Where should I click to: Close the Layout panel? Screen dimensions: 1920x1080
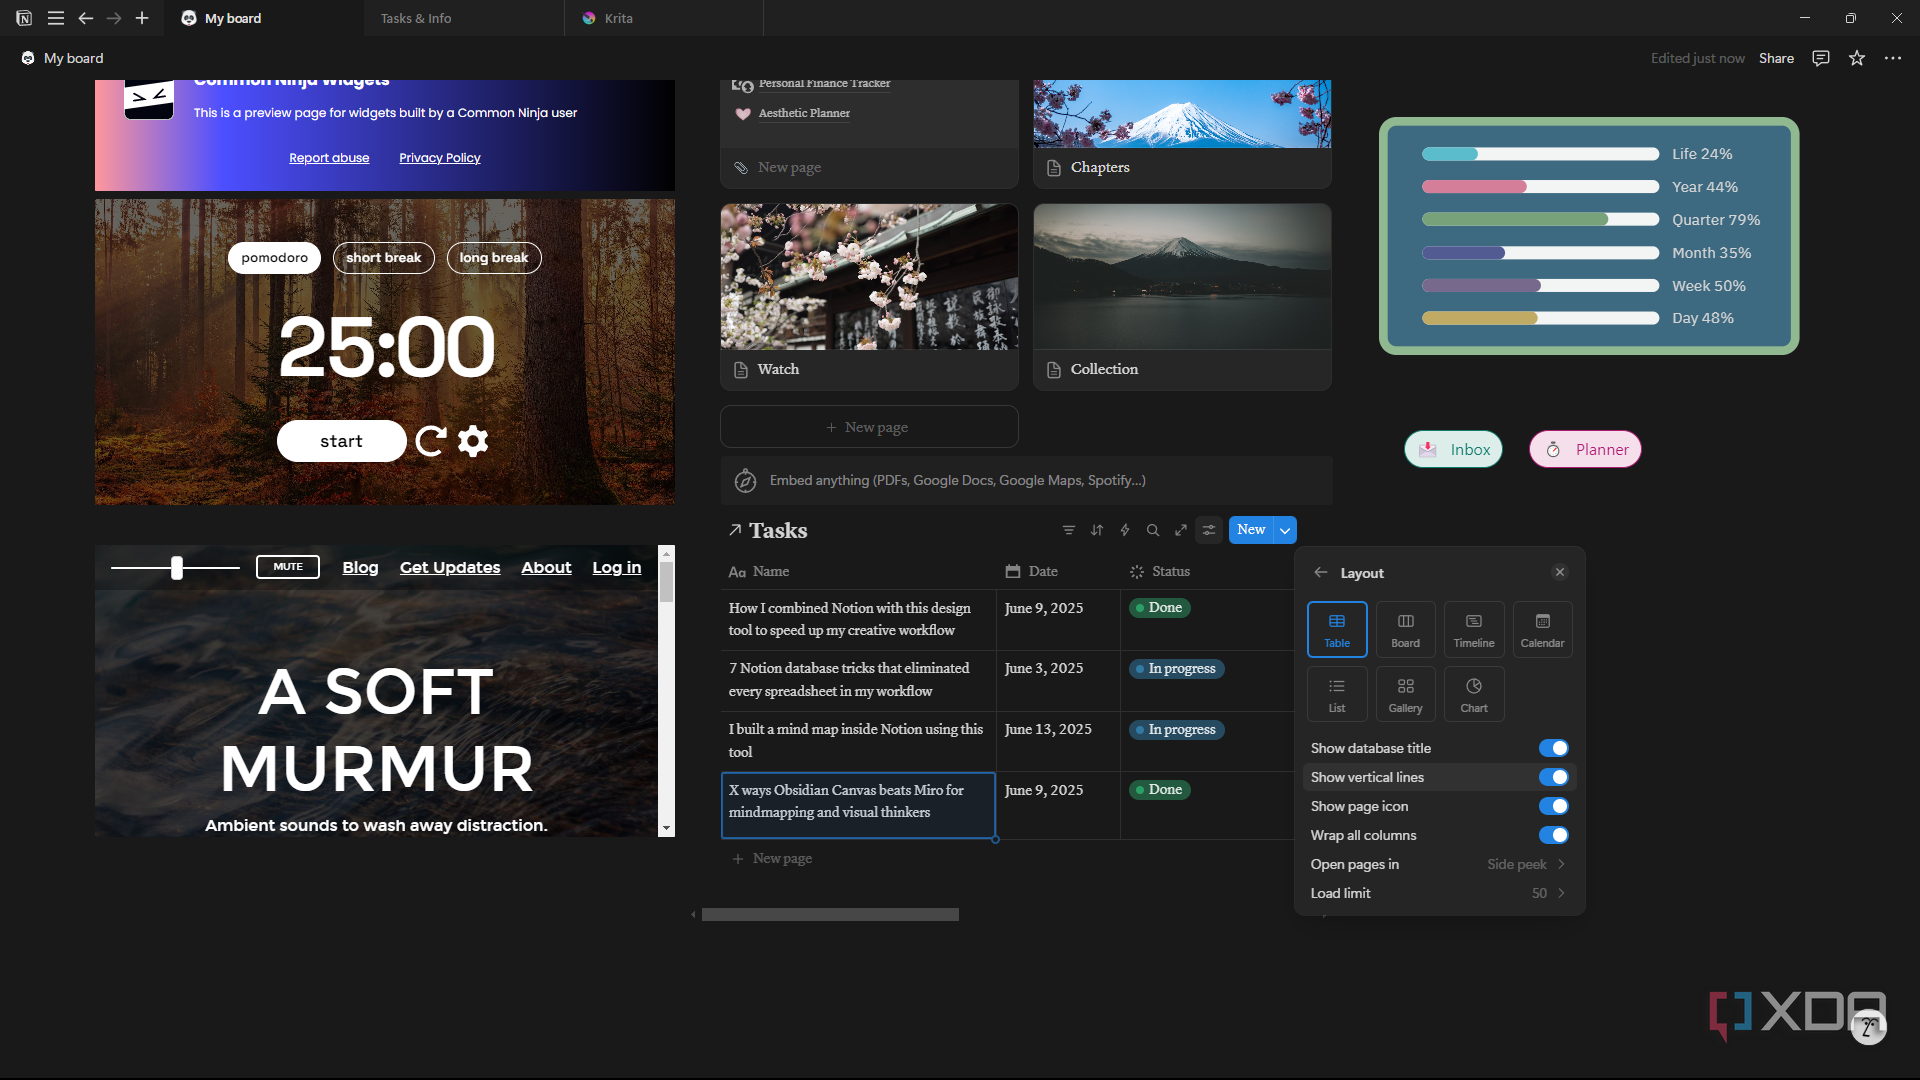[x=1560, y=572]
